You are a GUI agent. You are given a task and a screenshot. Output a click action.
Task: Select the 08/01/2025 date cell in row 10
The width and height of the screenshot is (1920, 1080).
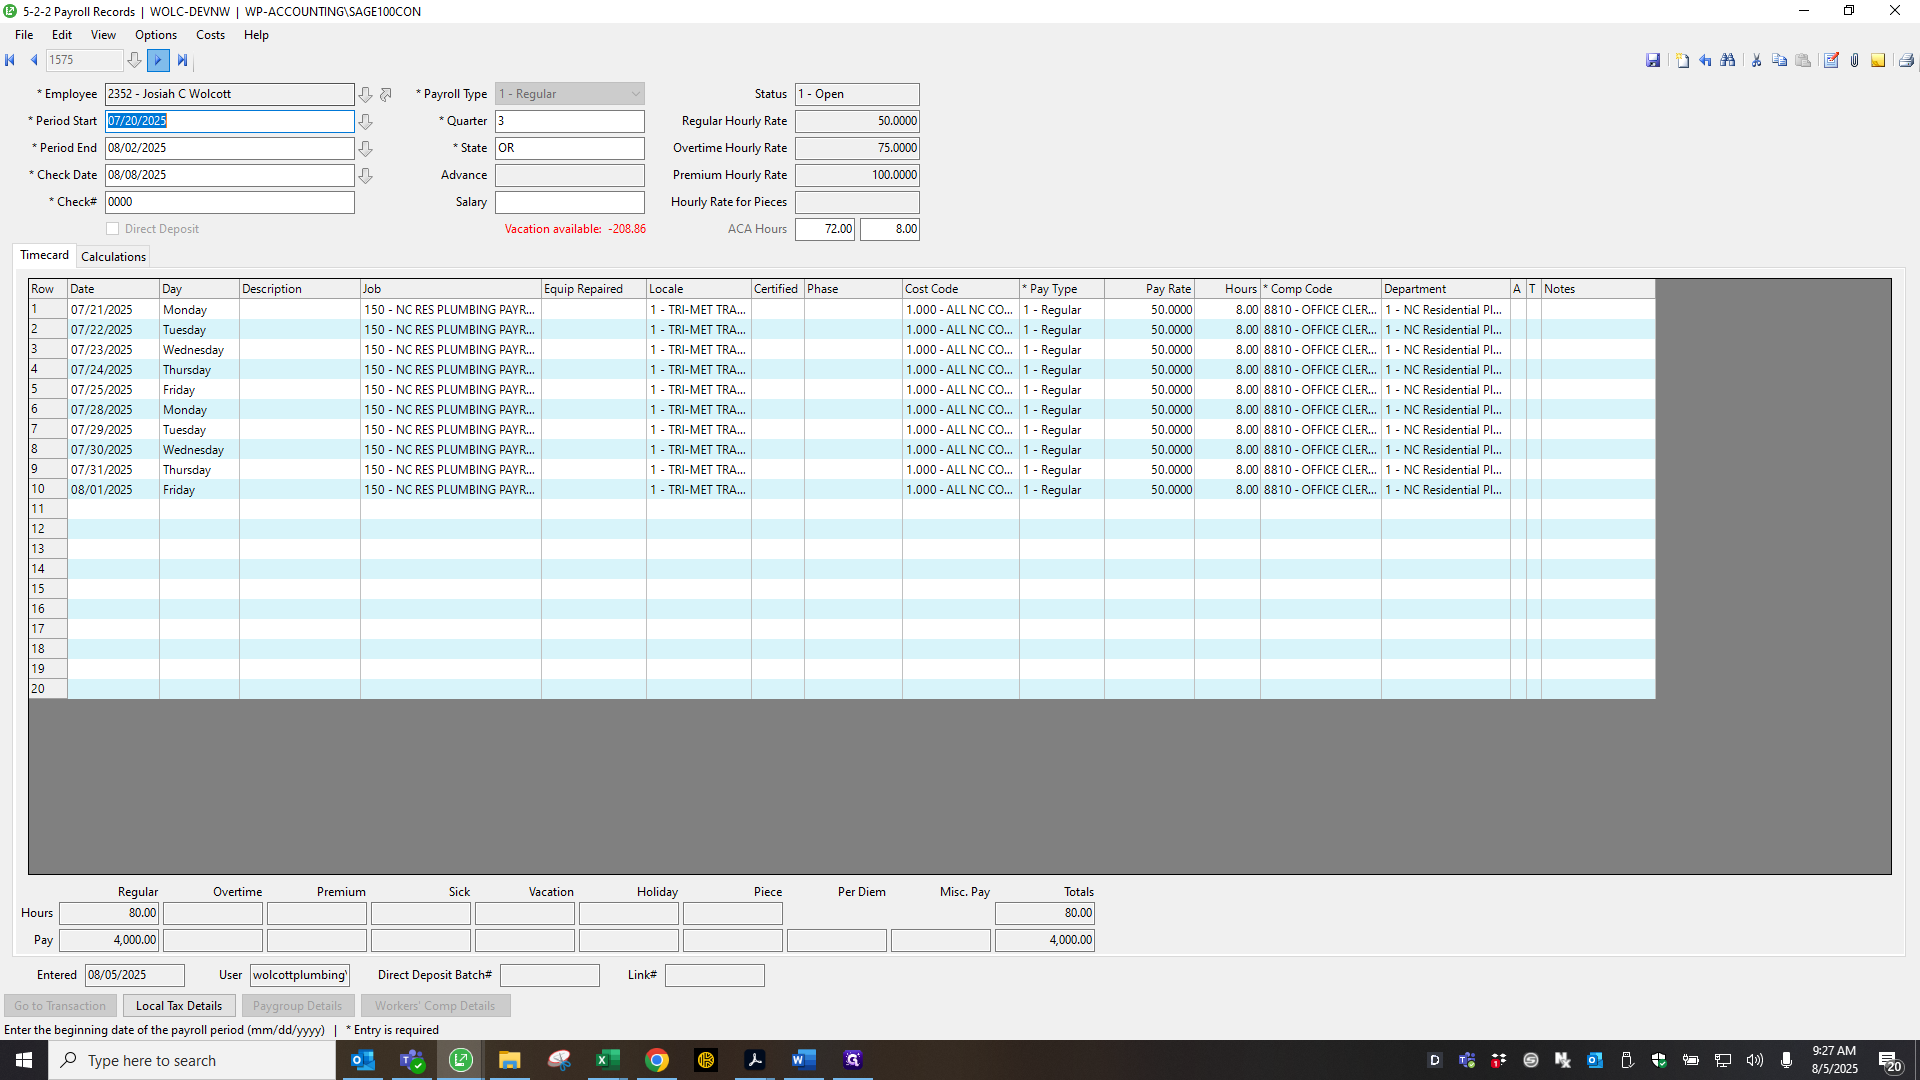pos(113,490)
